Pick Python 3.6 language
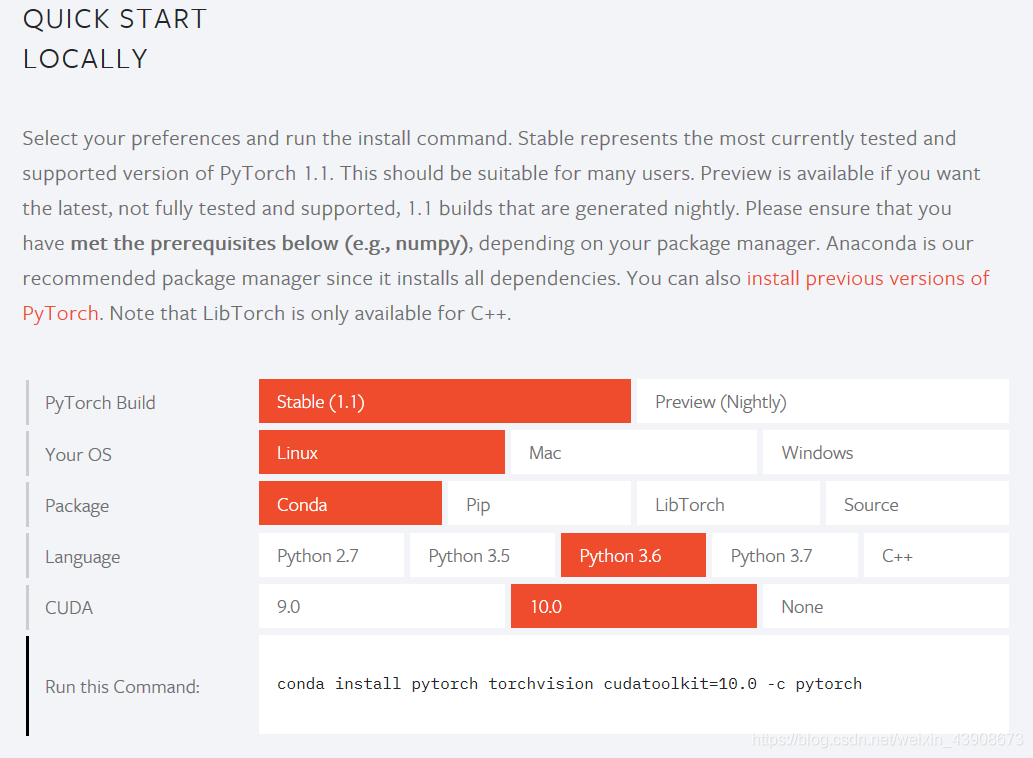The image size is (1033, 758). coord(633,555)
